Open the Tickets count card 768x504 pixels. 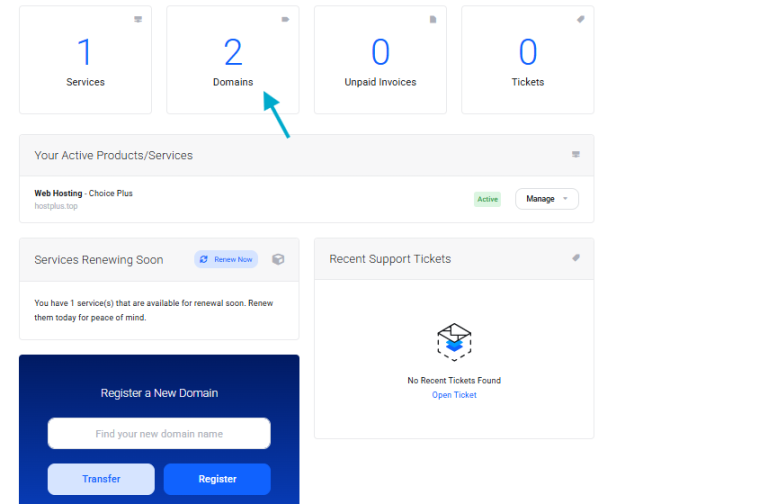pyautogui.click(x=528, y=60)
